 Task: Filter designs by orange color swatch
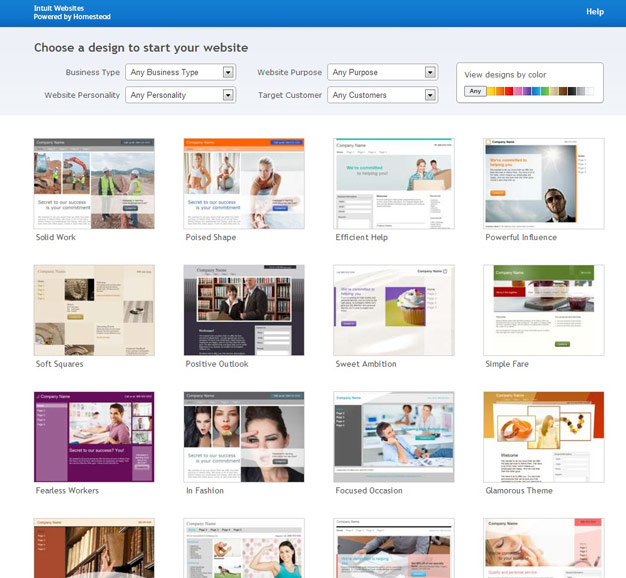[500, 91]
